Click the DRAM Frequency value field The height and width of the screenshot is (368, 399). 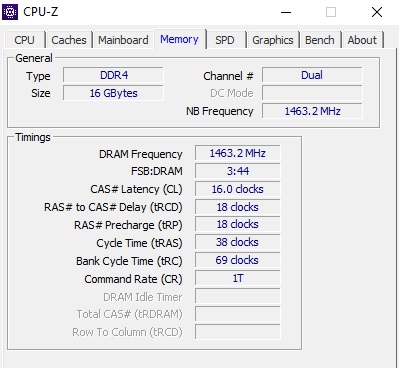coord(237,153)
